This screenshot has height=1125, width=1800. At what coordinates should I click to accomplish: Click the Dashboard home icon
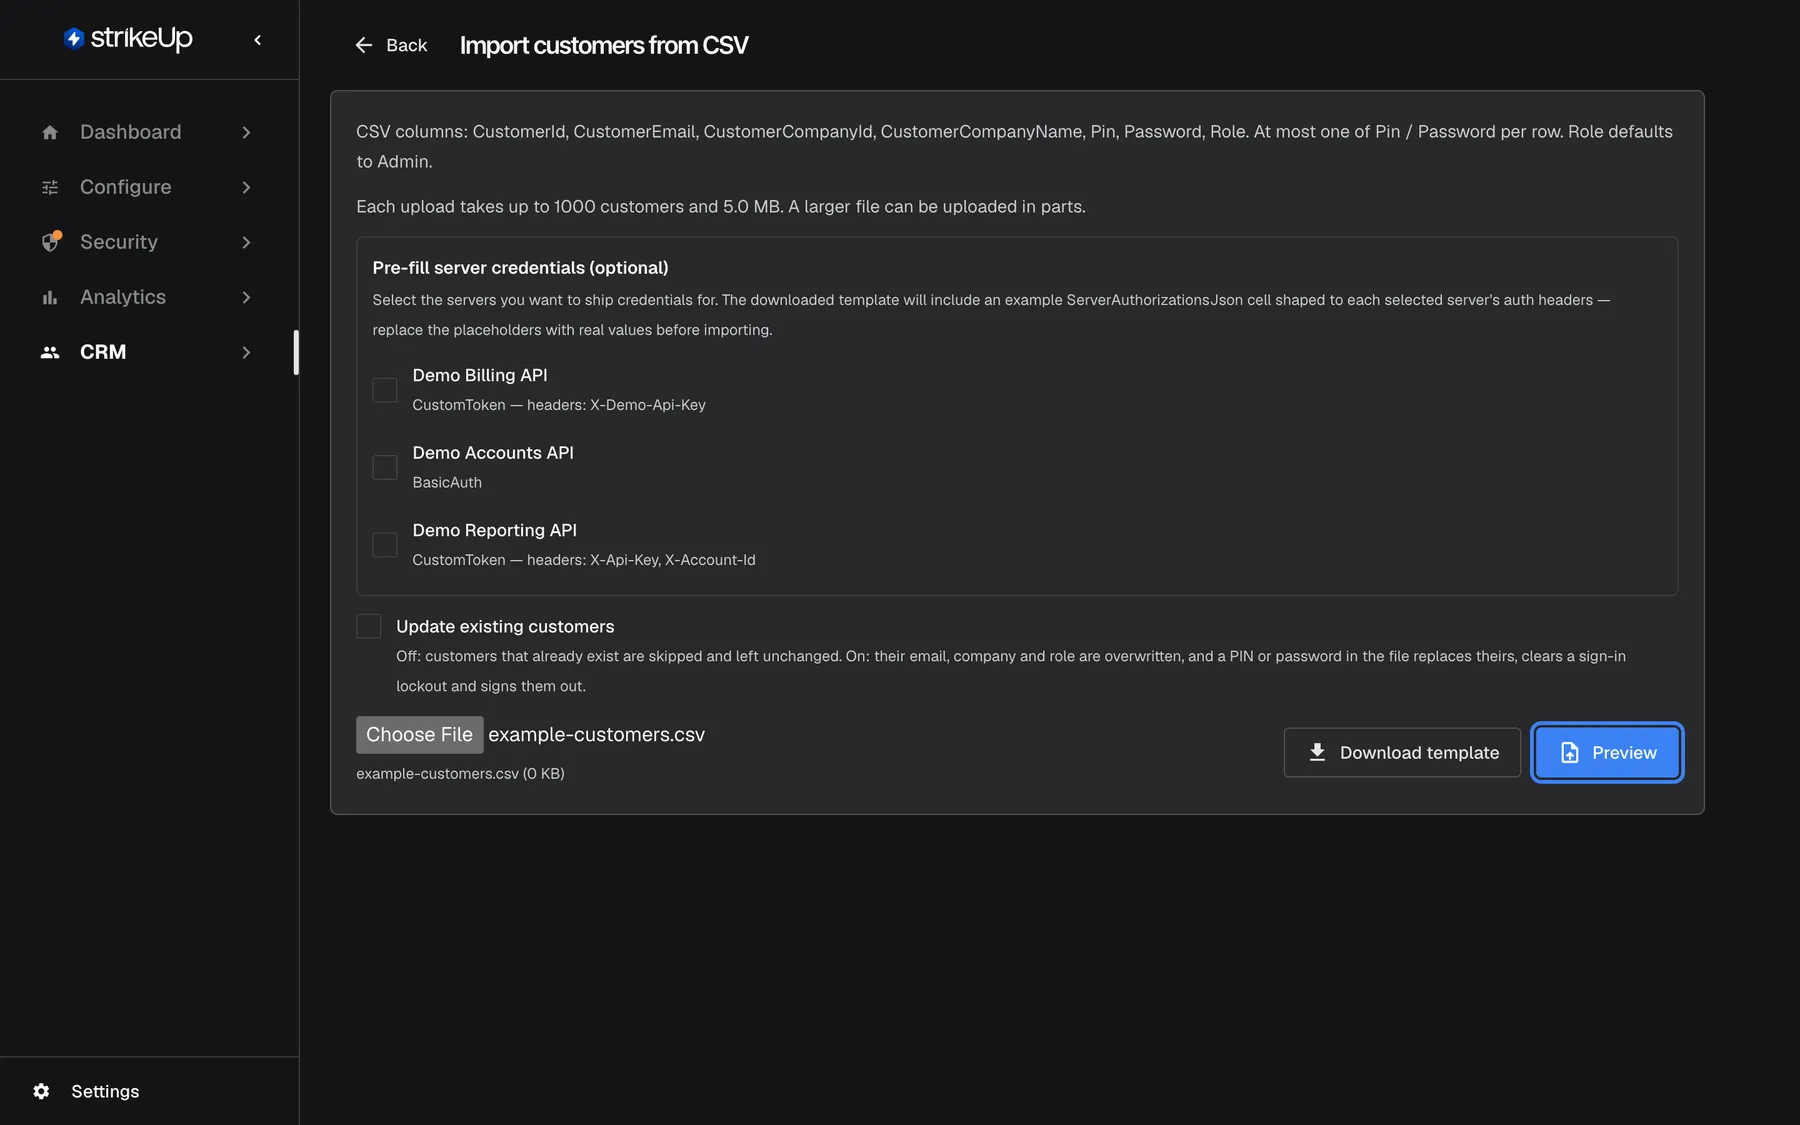50,132
